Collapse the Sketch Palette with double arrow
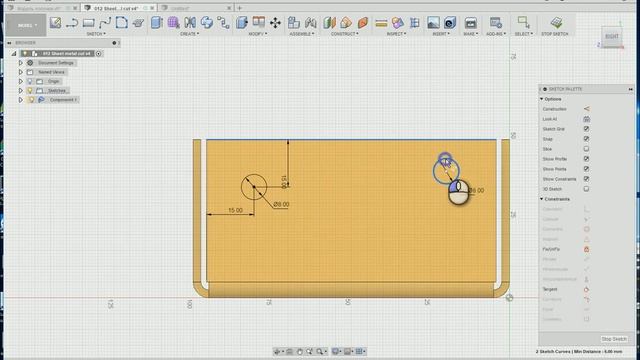Viewport: 640px width, 360px height. tap(631, 89)
